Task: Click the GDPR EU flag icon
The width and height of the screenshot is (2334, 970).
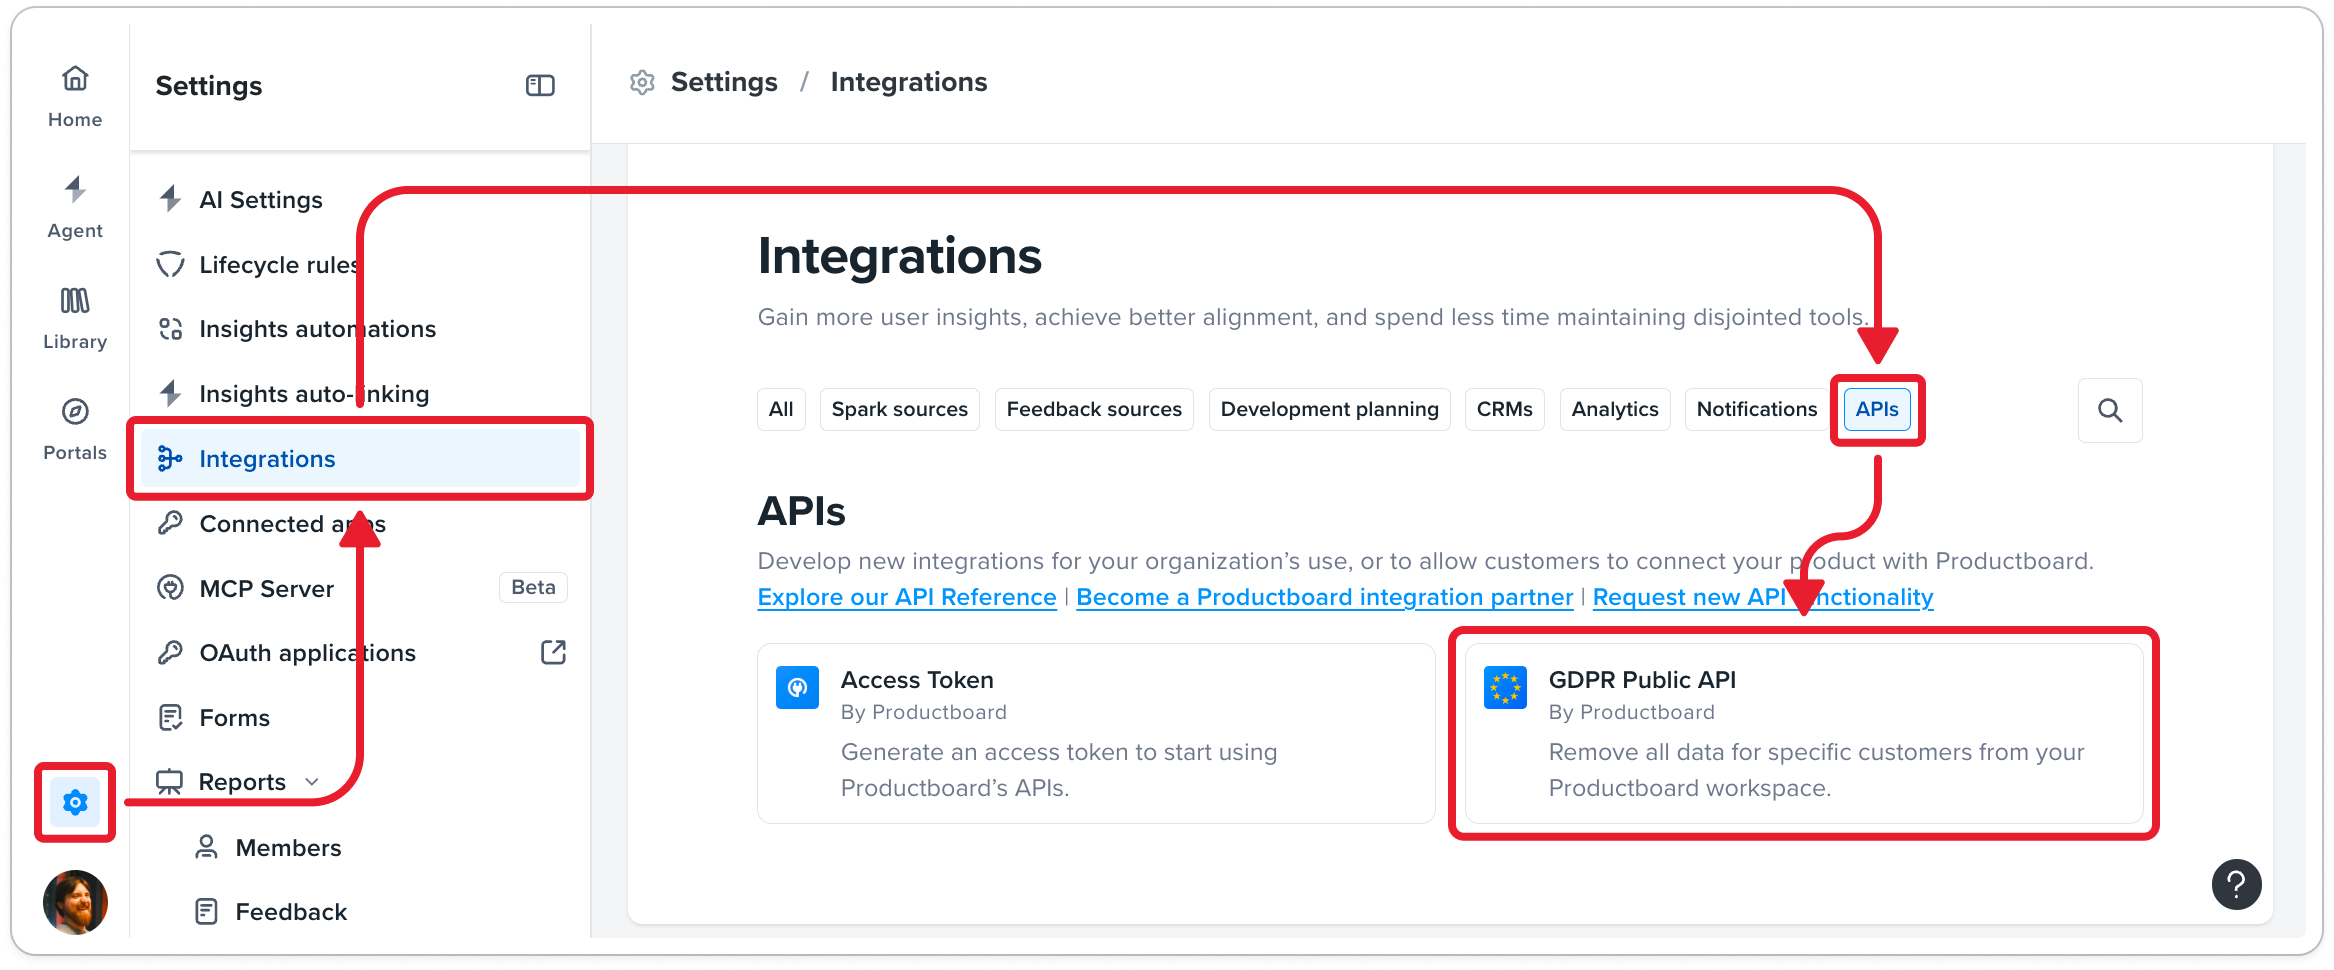Action: click(1505, 687)
